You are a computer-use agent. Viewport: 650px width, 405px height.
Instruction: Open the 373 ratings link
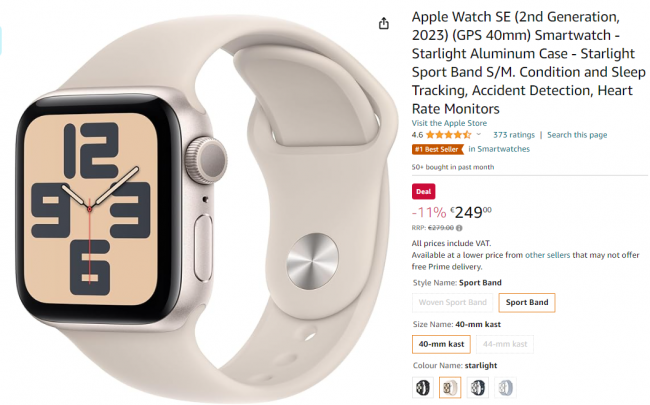(x=514, y=135)
